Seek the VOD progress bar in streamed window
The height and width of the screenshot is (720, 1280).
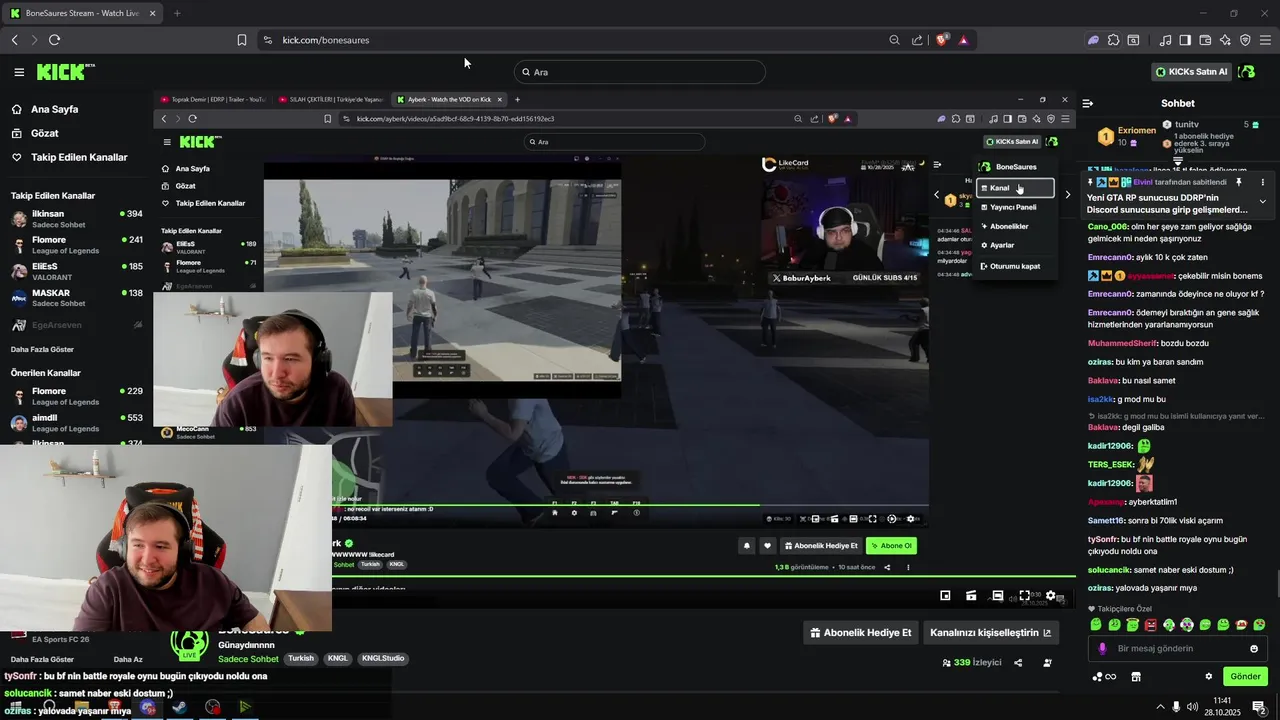click(x=630, y=506)
